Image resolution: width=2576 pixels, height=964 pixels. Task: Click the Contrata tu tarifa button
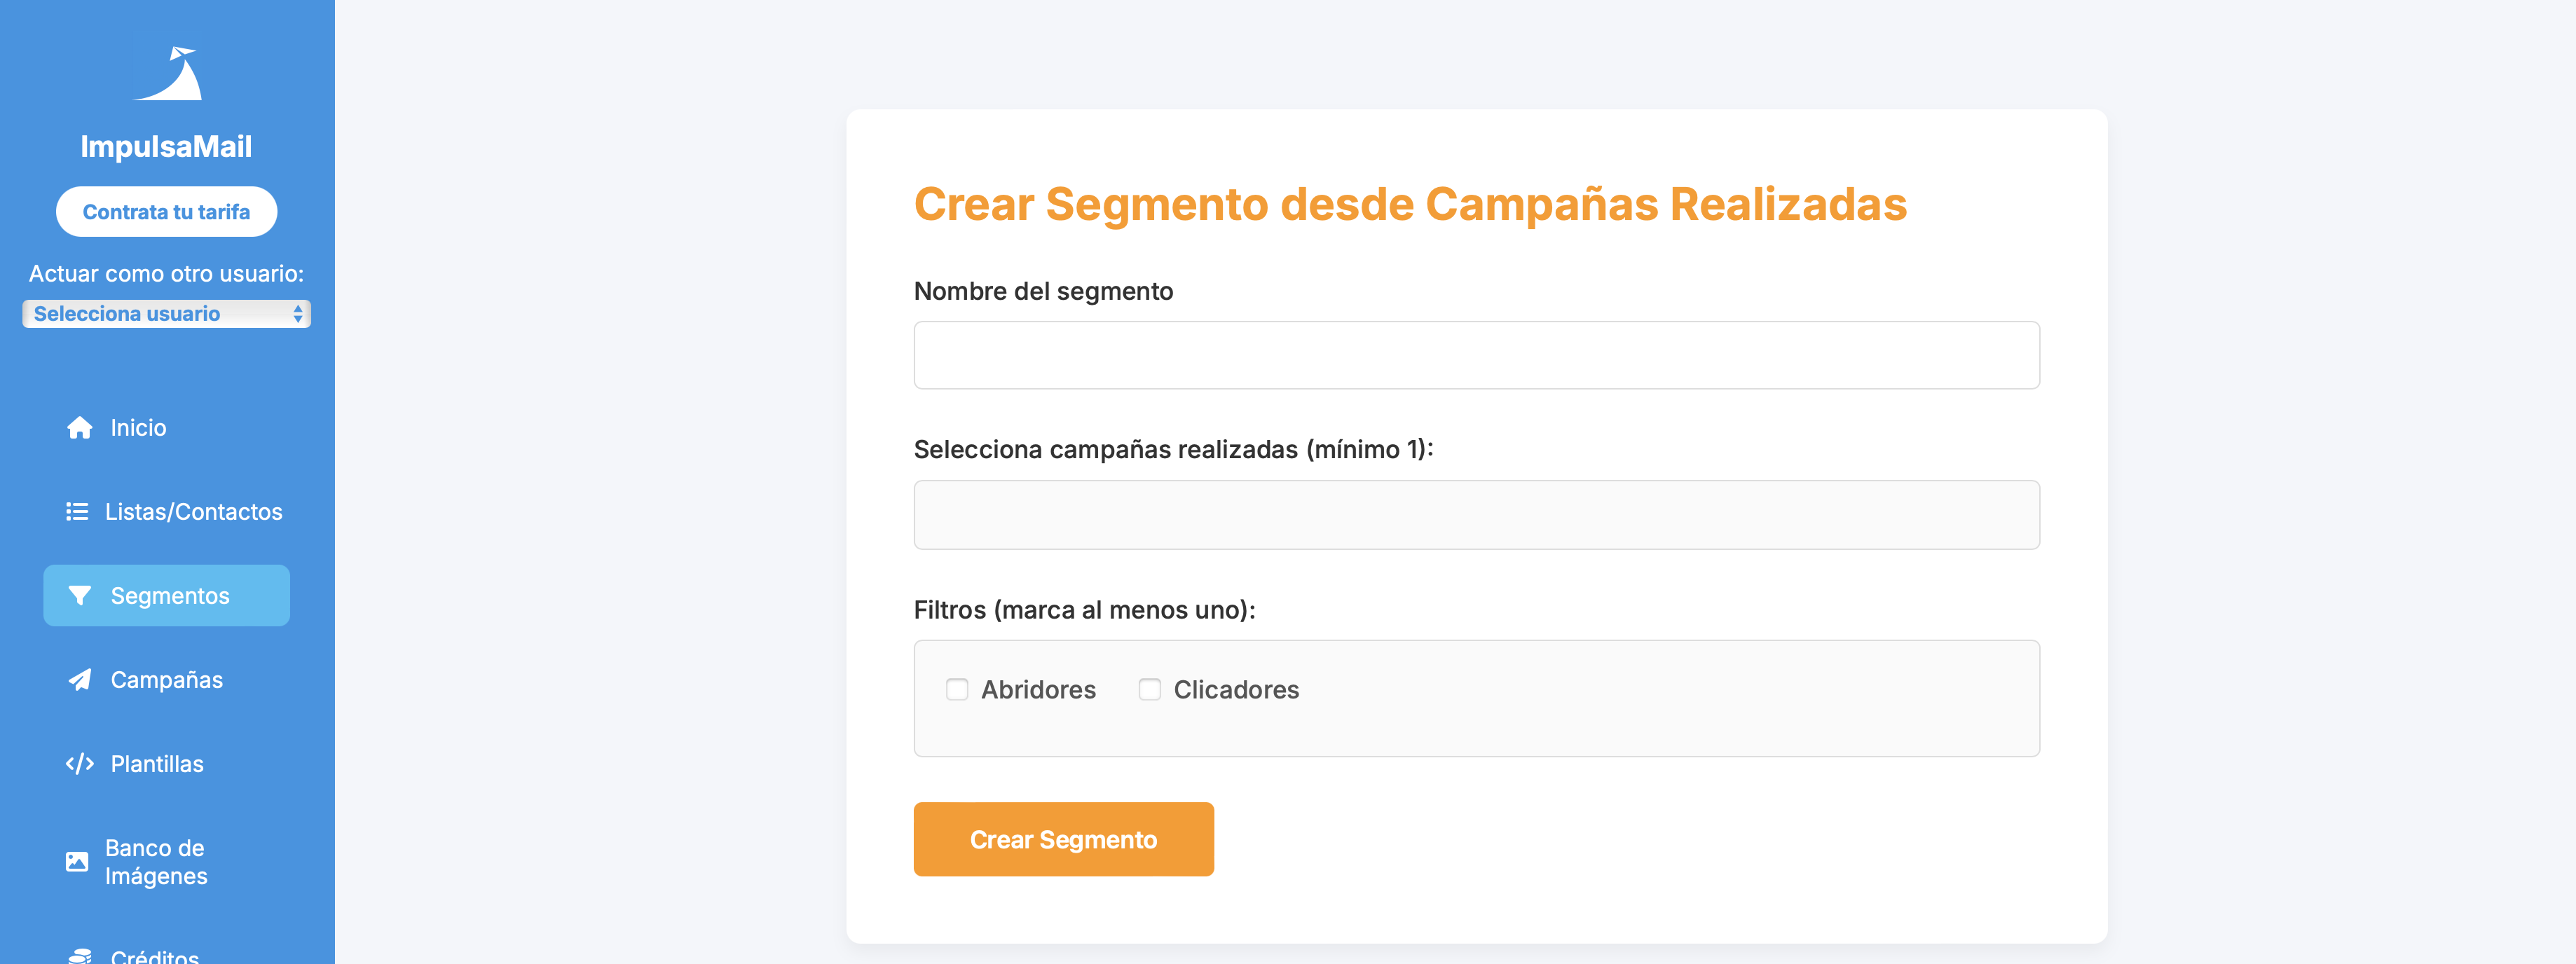166,212
